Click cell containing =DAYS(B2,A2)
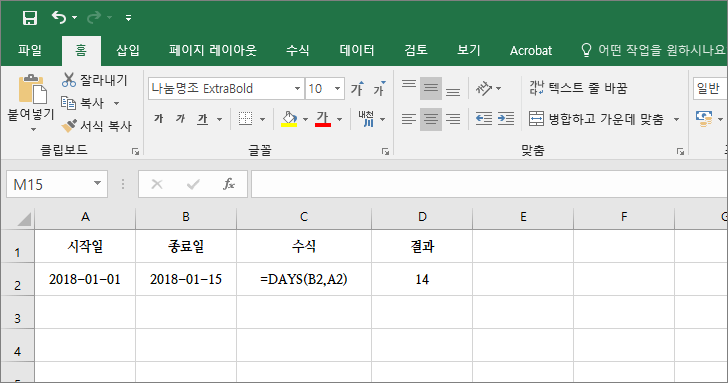 (x=304, y=279)
